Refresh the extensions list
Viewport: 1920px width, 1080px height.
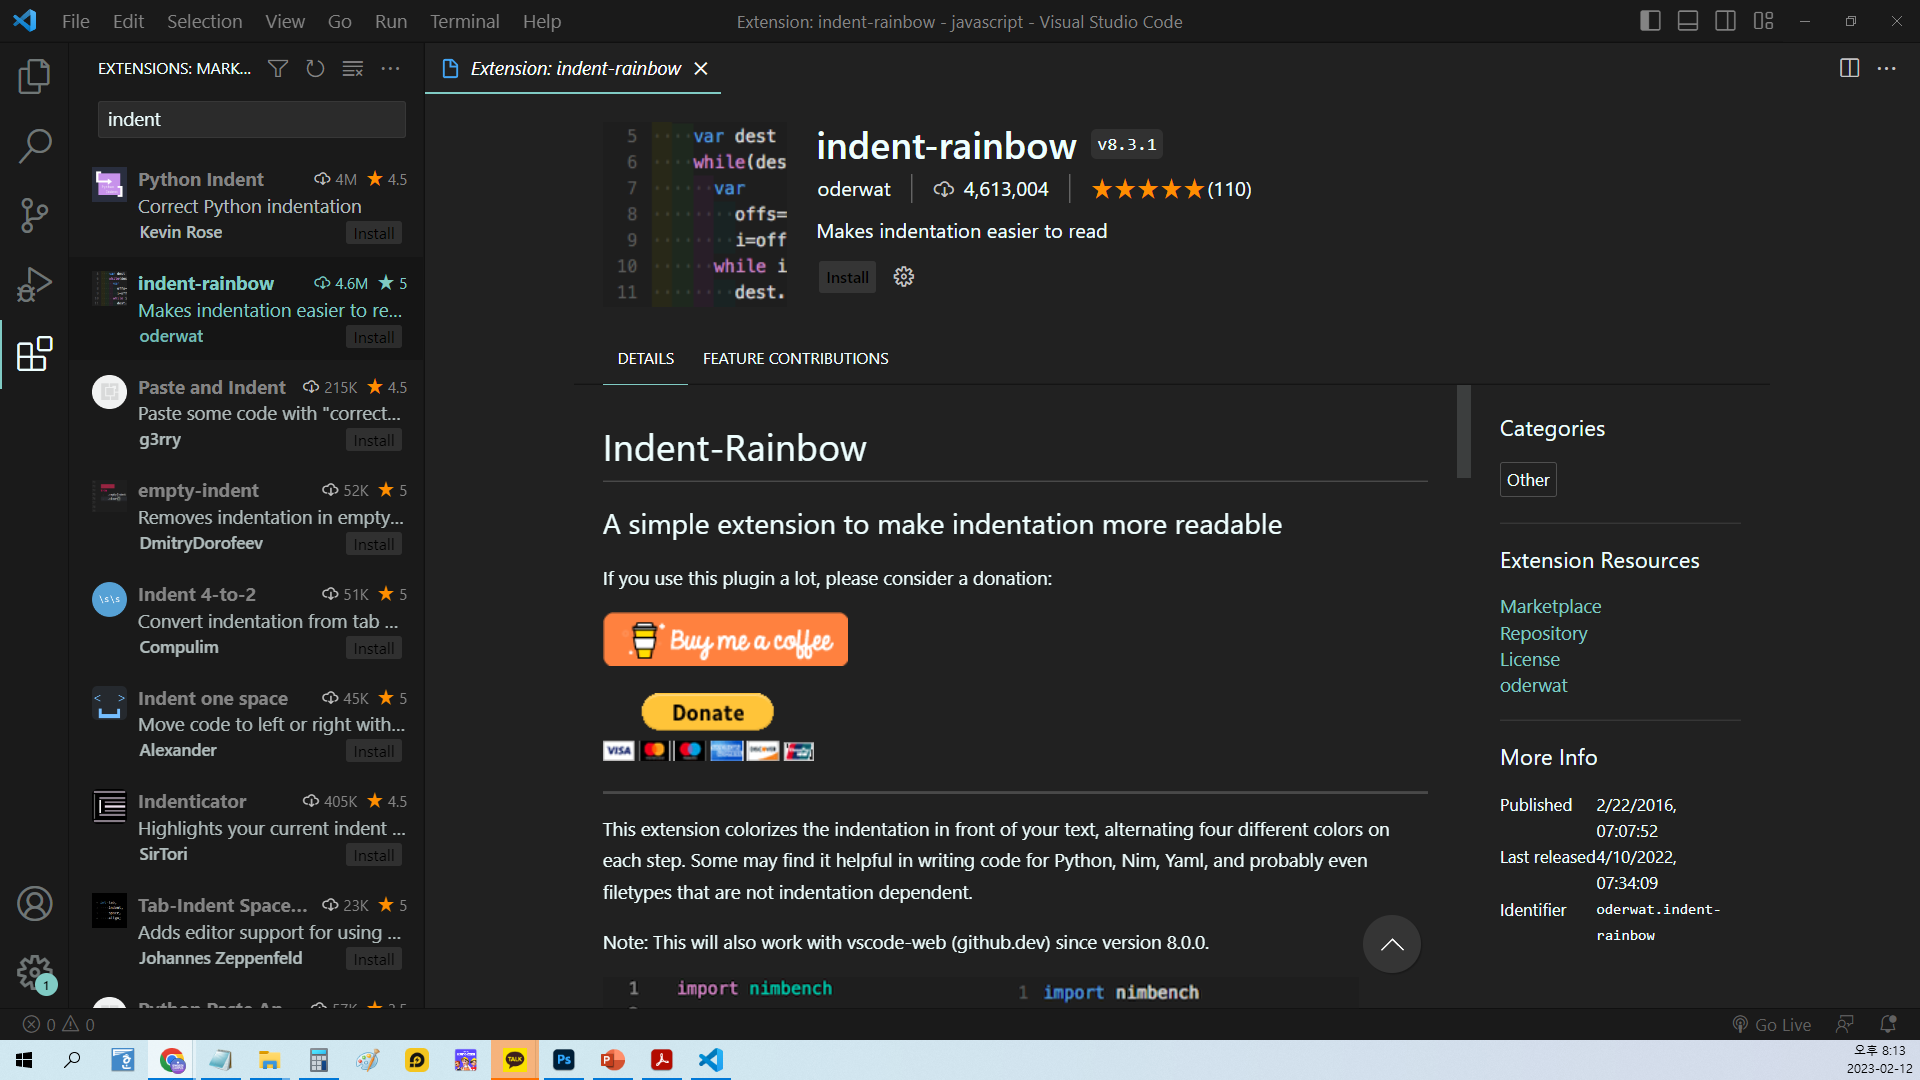coord(315,68)
